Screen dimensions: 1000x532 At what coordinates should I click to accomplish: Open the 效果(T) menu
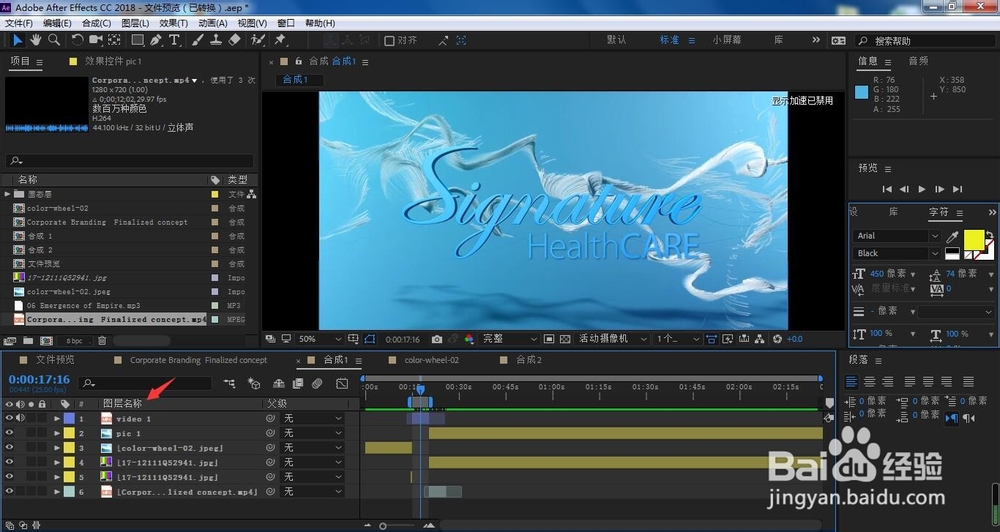(173, 23)
